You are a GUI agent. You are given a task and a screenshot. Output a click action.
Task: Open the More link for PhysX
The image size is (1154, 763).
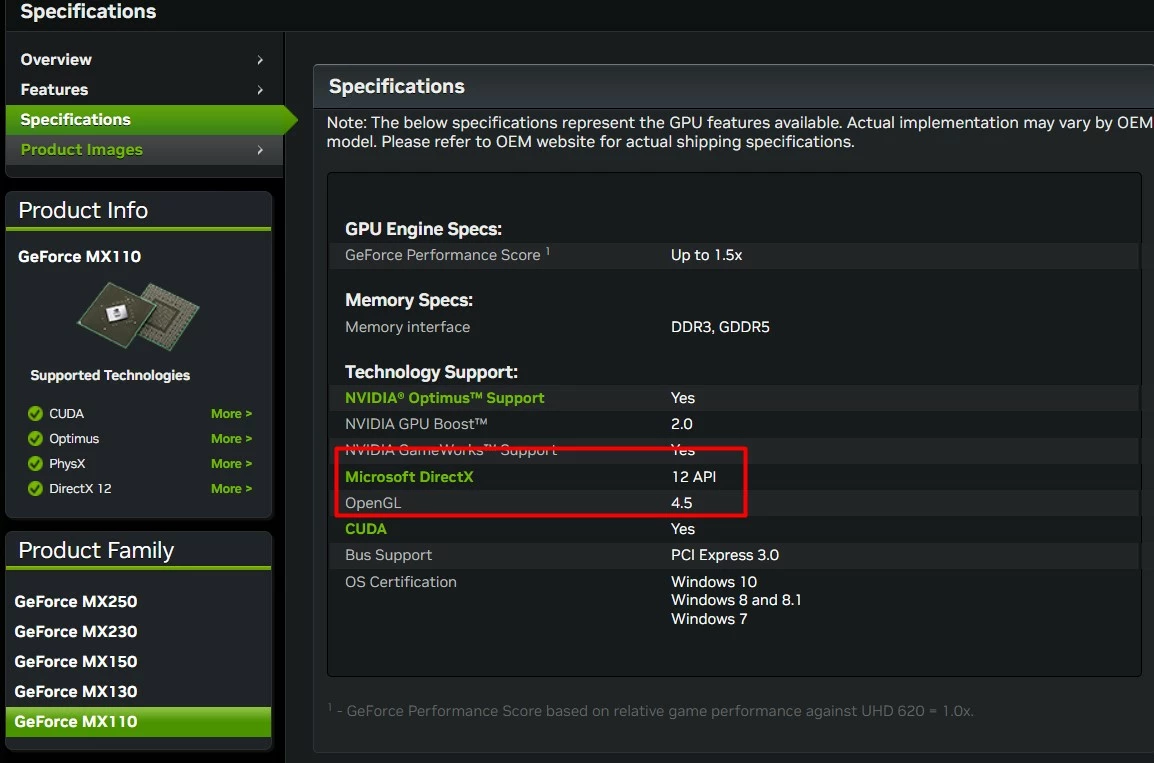point(231,464)
